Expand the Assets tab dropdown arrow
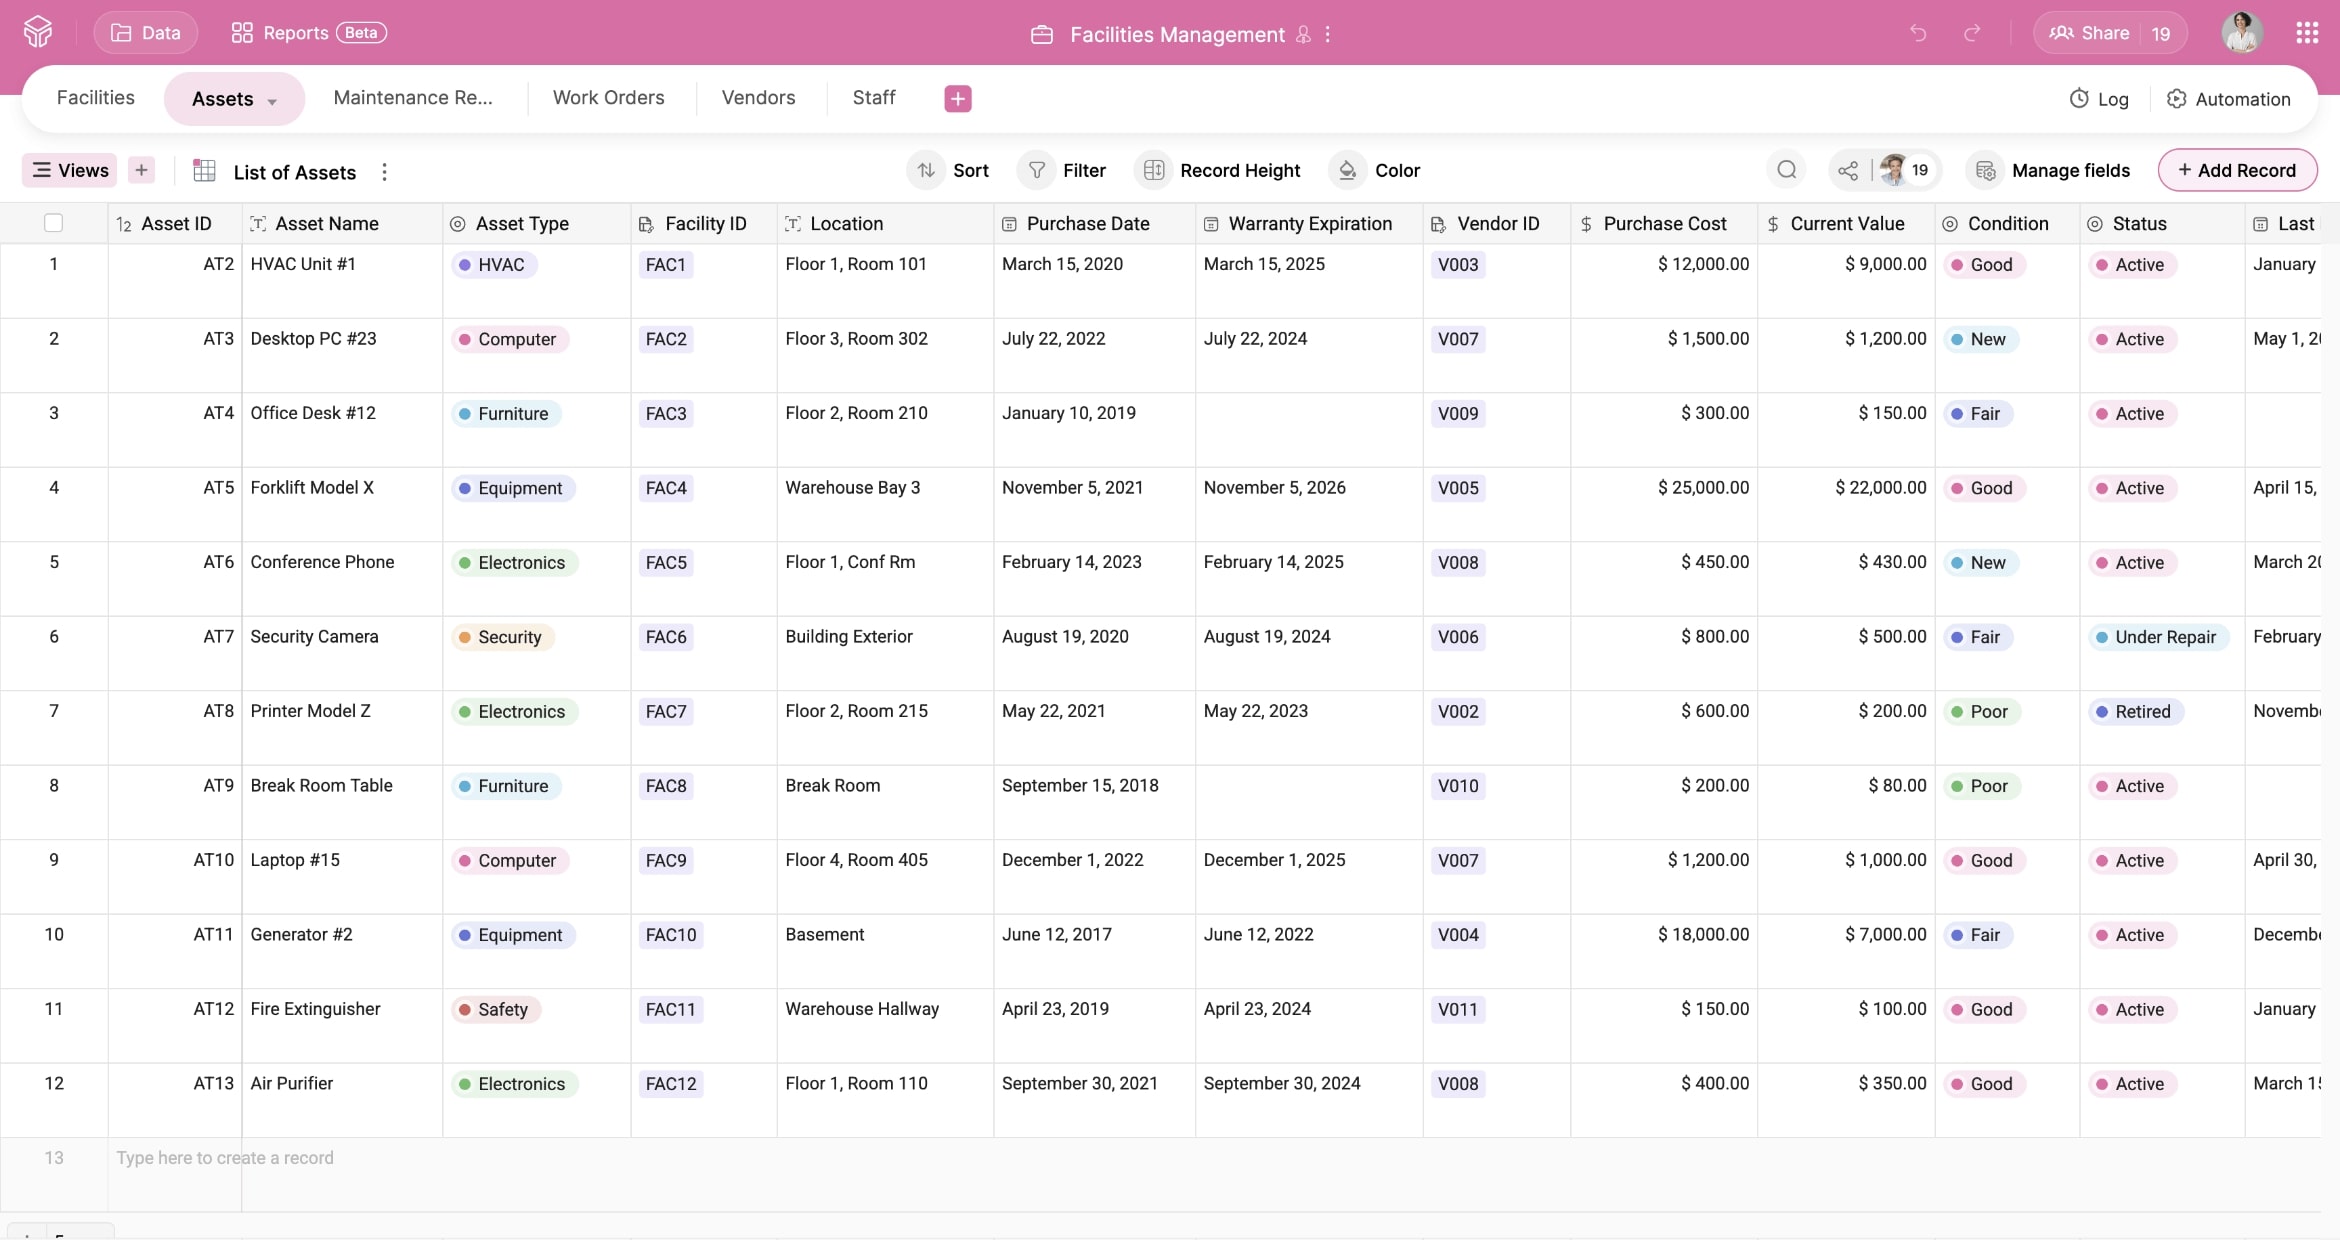The height and width of the screenshot is (1240, 2340). 272,101
